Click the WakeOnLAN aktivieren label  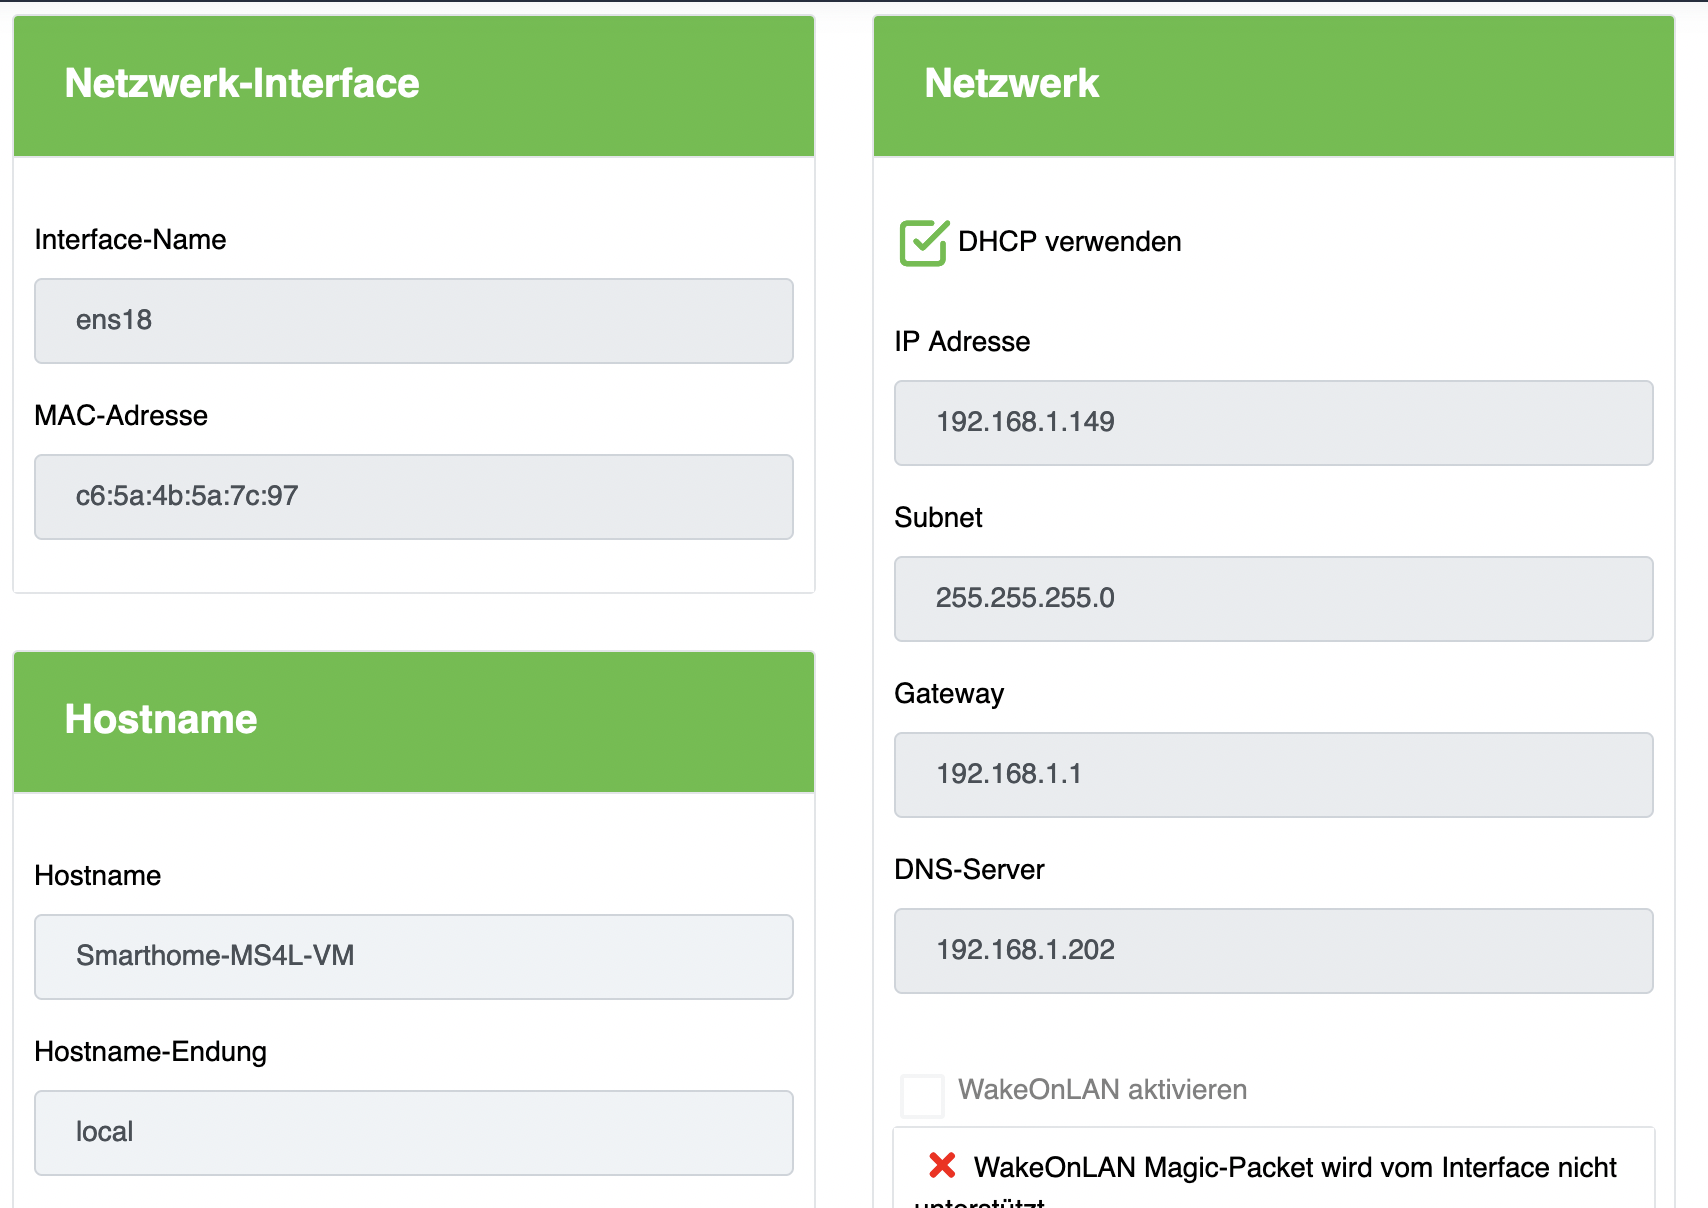(1102, 1090)
